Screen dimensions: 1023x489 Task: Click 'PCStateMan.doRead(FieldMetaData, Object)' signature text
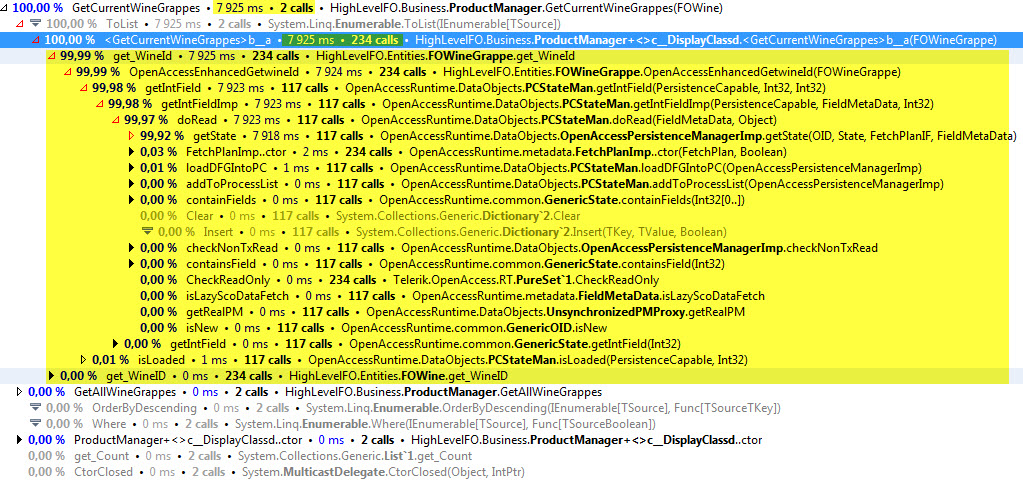tap(568, 120)
